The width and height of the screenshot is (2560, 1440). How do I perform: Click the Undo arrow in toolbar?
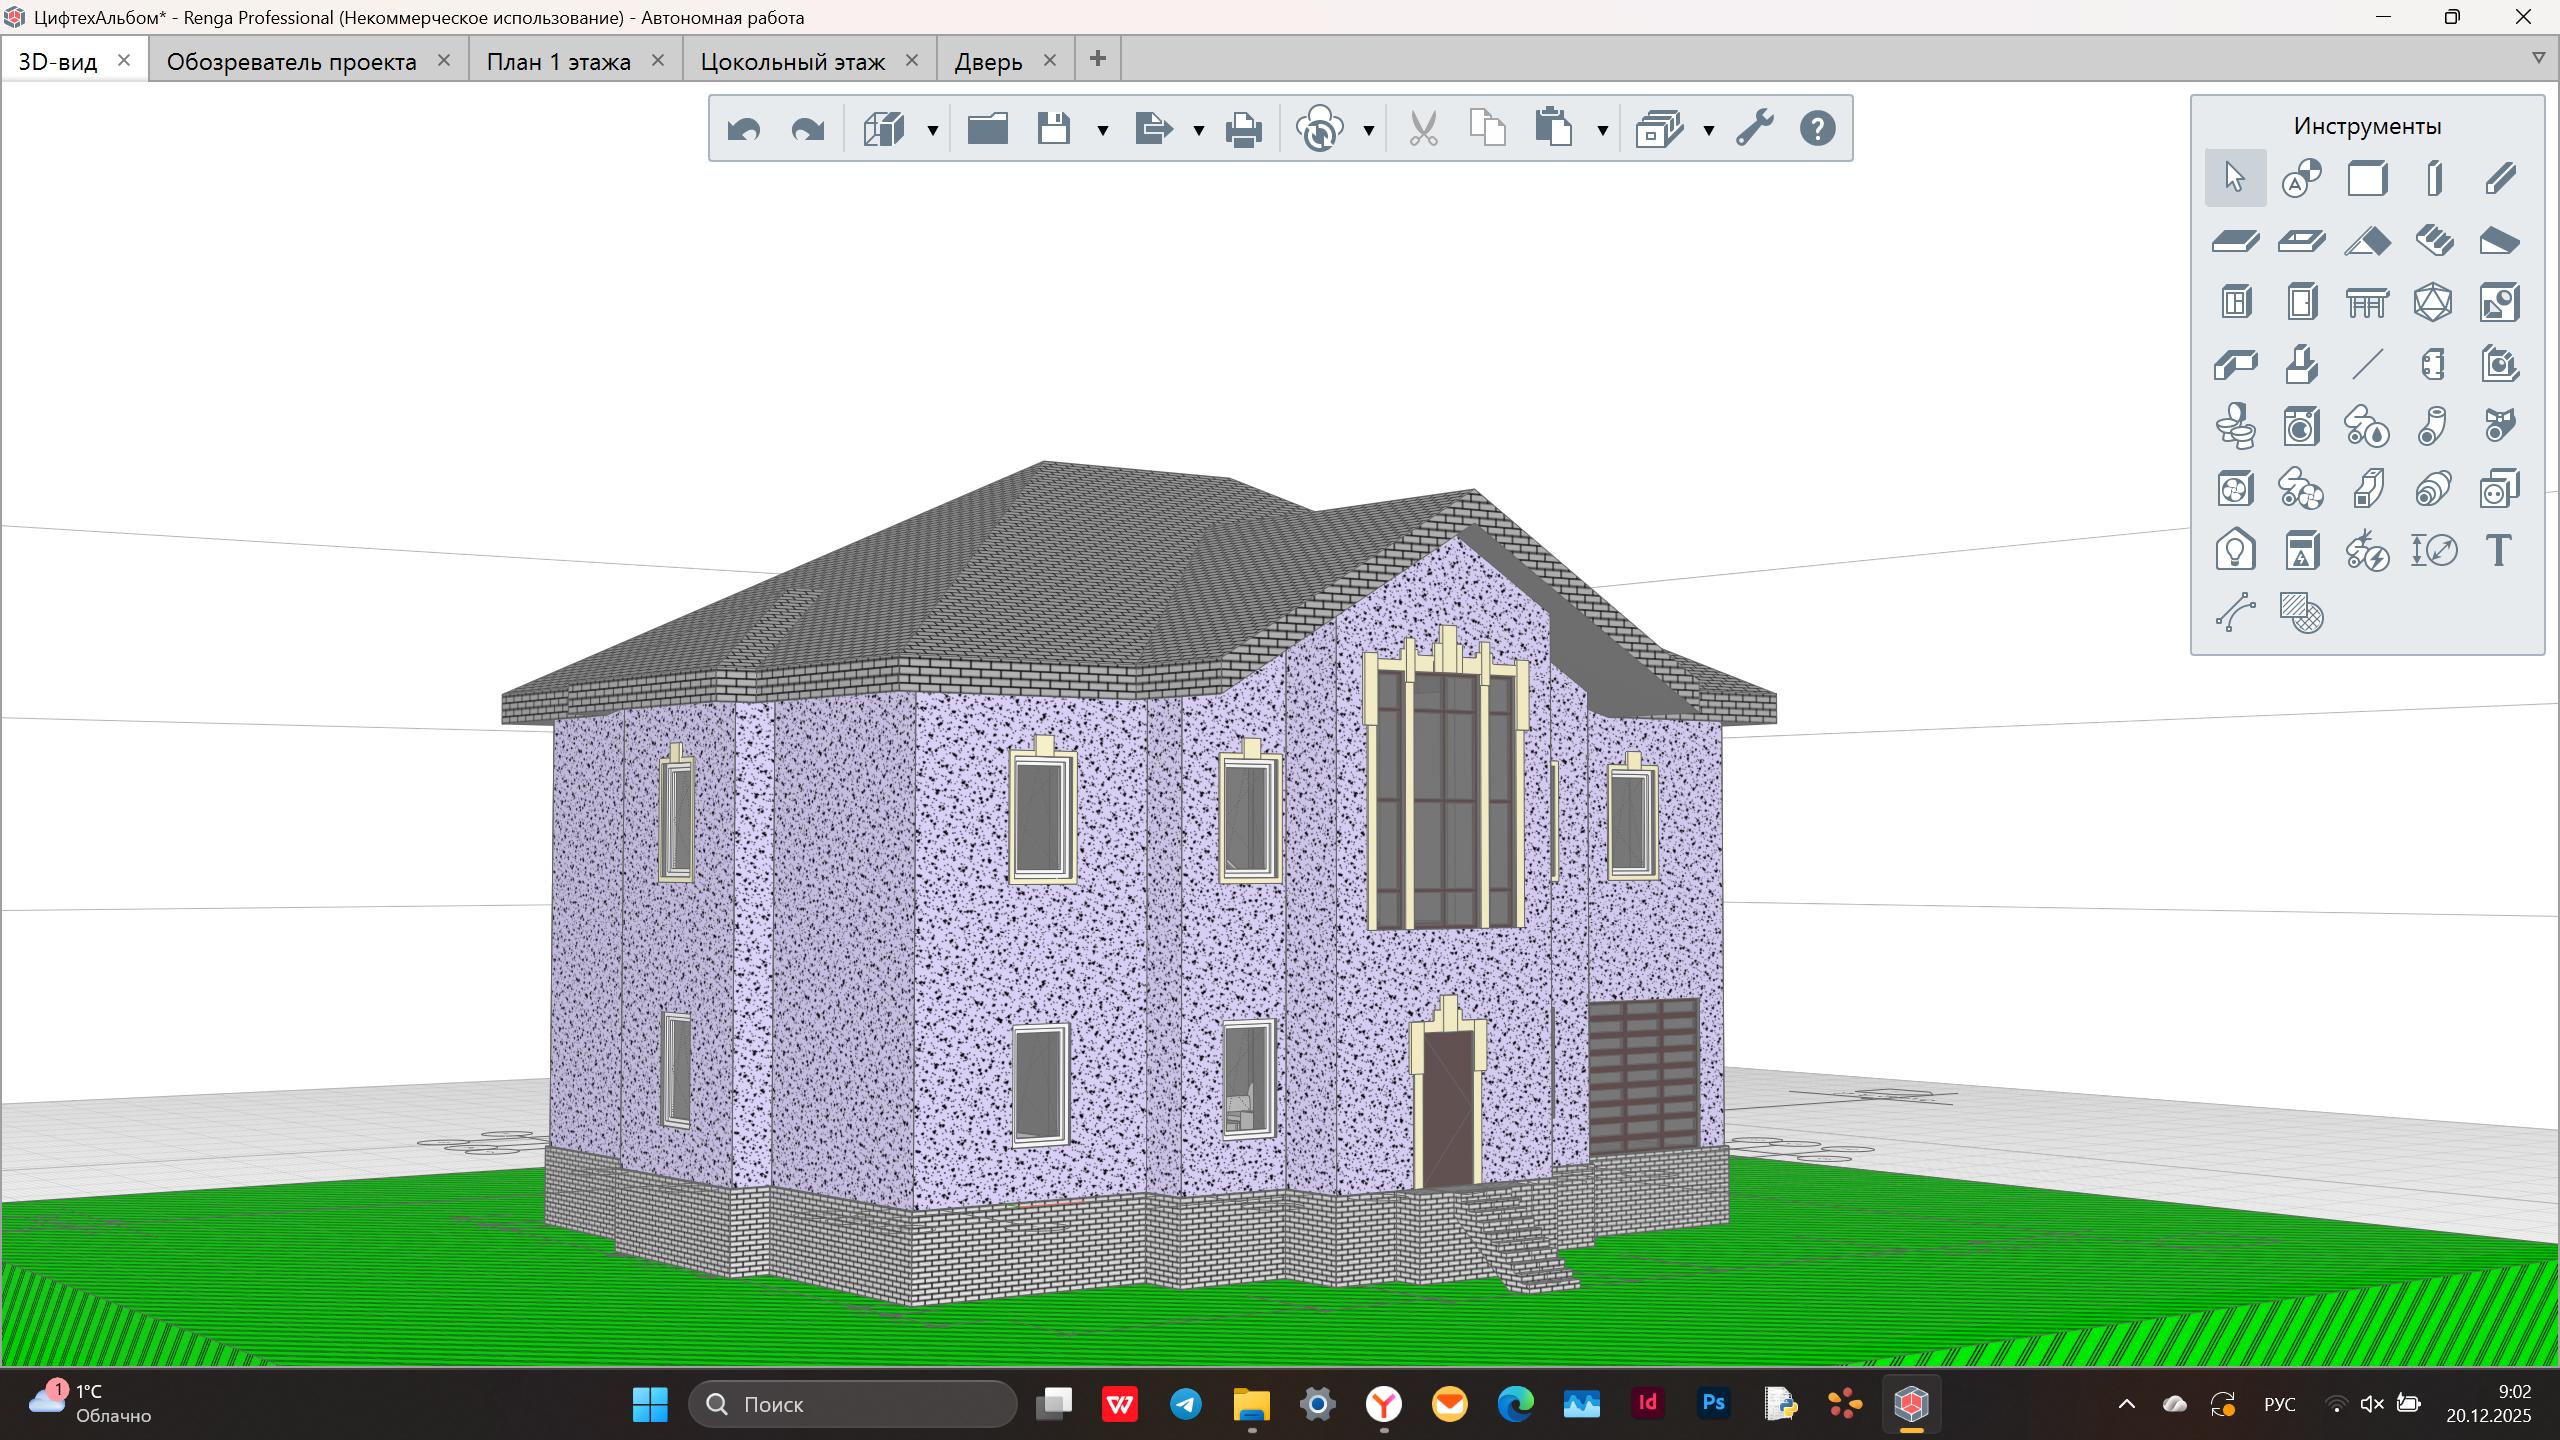point(743,129)
